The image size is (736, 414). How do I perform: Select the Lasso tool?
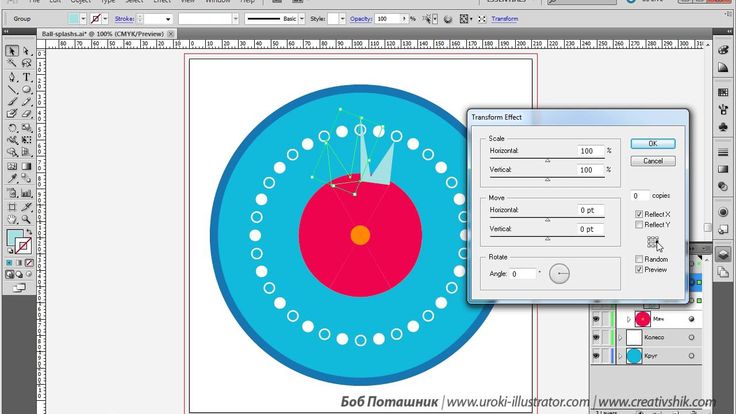point(26,63)
